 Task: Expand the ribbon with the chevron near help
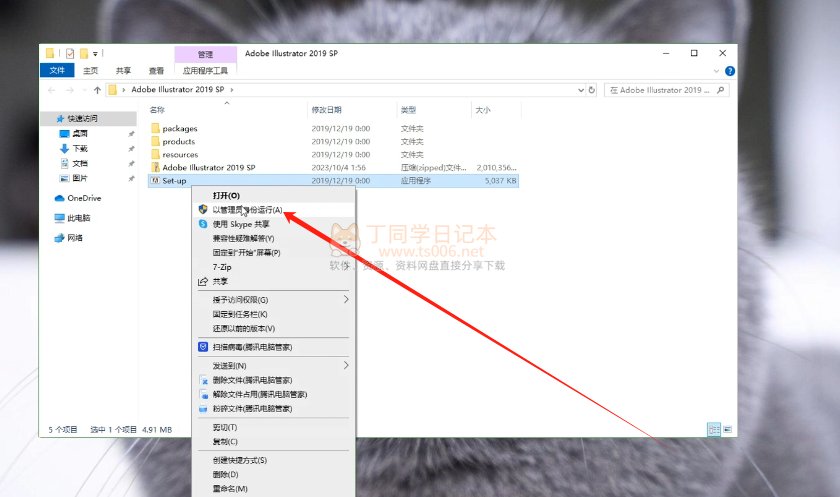coord(716,71)
